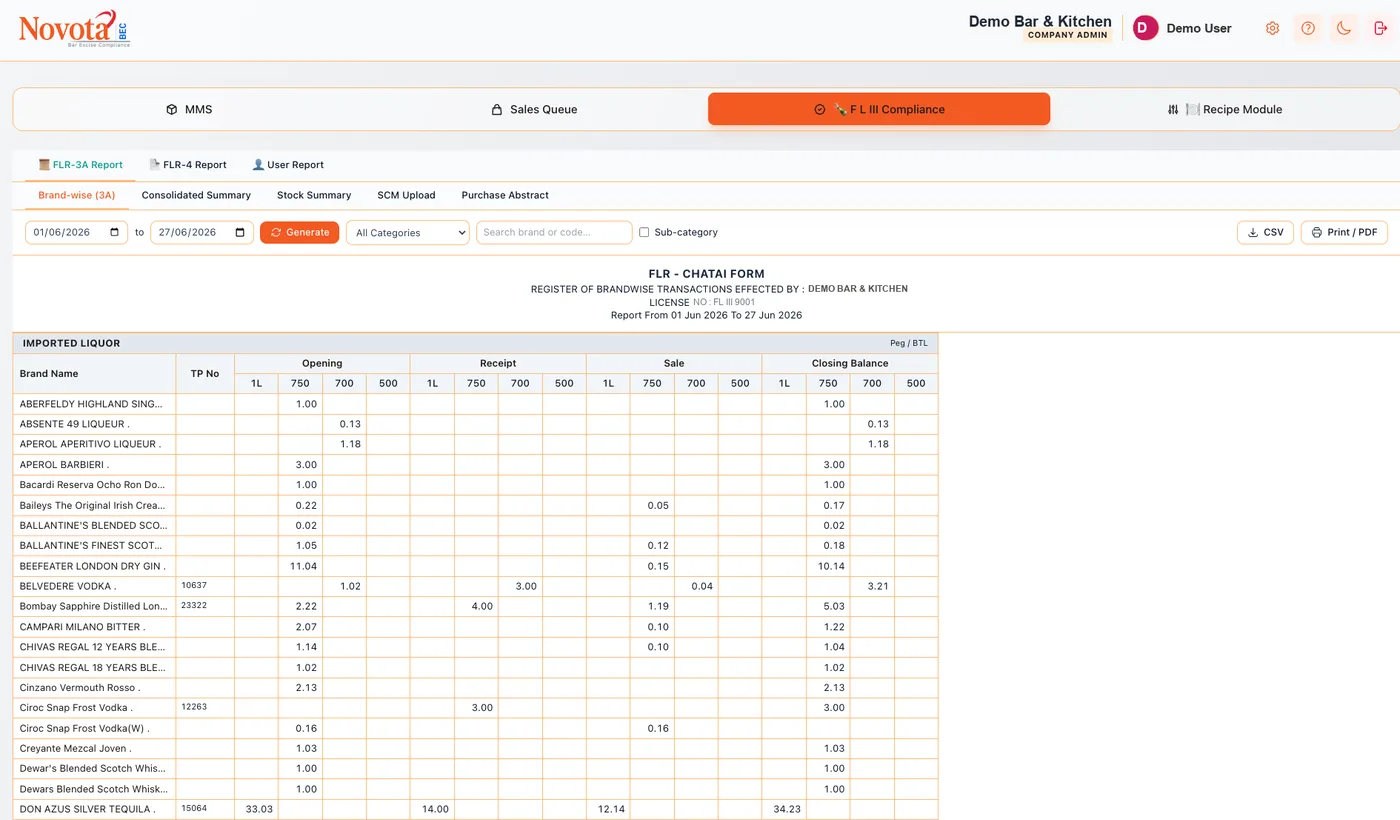Screen dimensions: 1400x820
Task: Focus the Search brand or code field
Action: click(554, 232)
